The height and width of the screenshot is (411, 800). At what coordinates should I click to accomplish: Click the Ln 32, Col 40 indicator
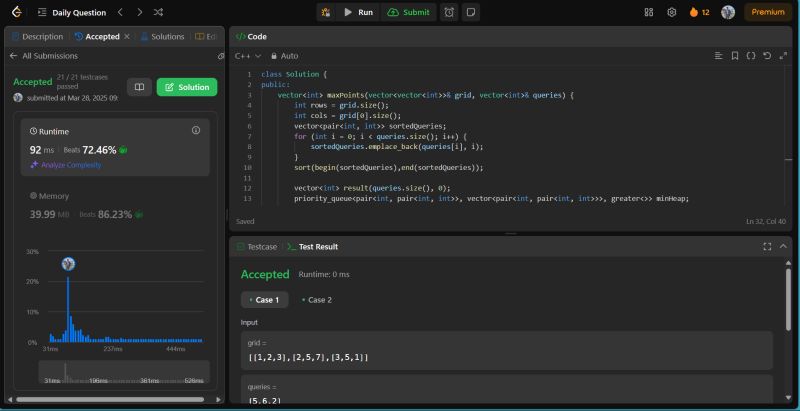tap(766, 221)
